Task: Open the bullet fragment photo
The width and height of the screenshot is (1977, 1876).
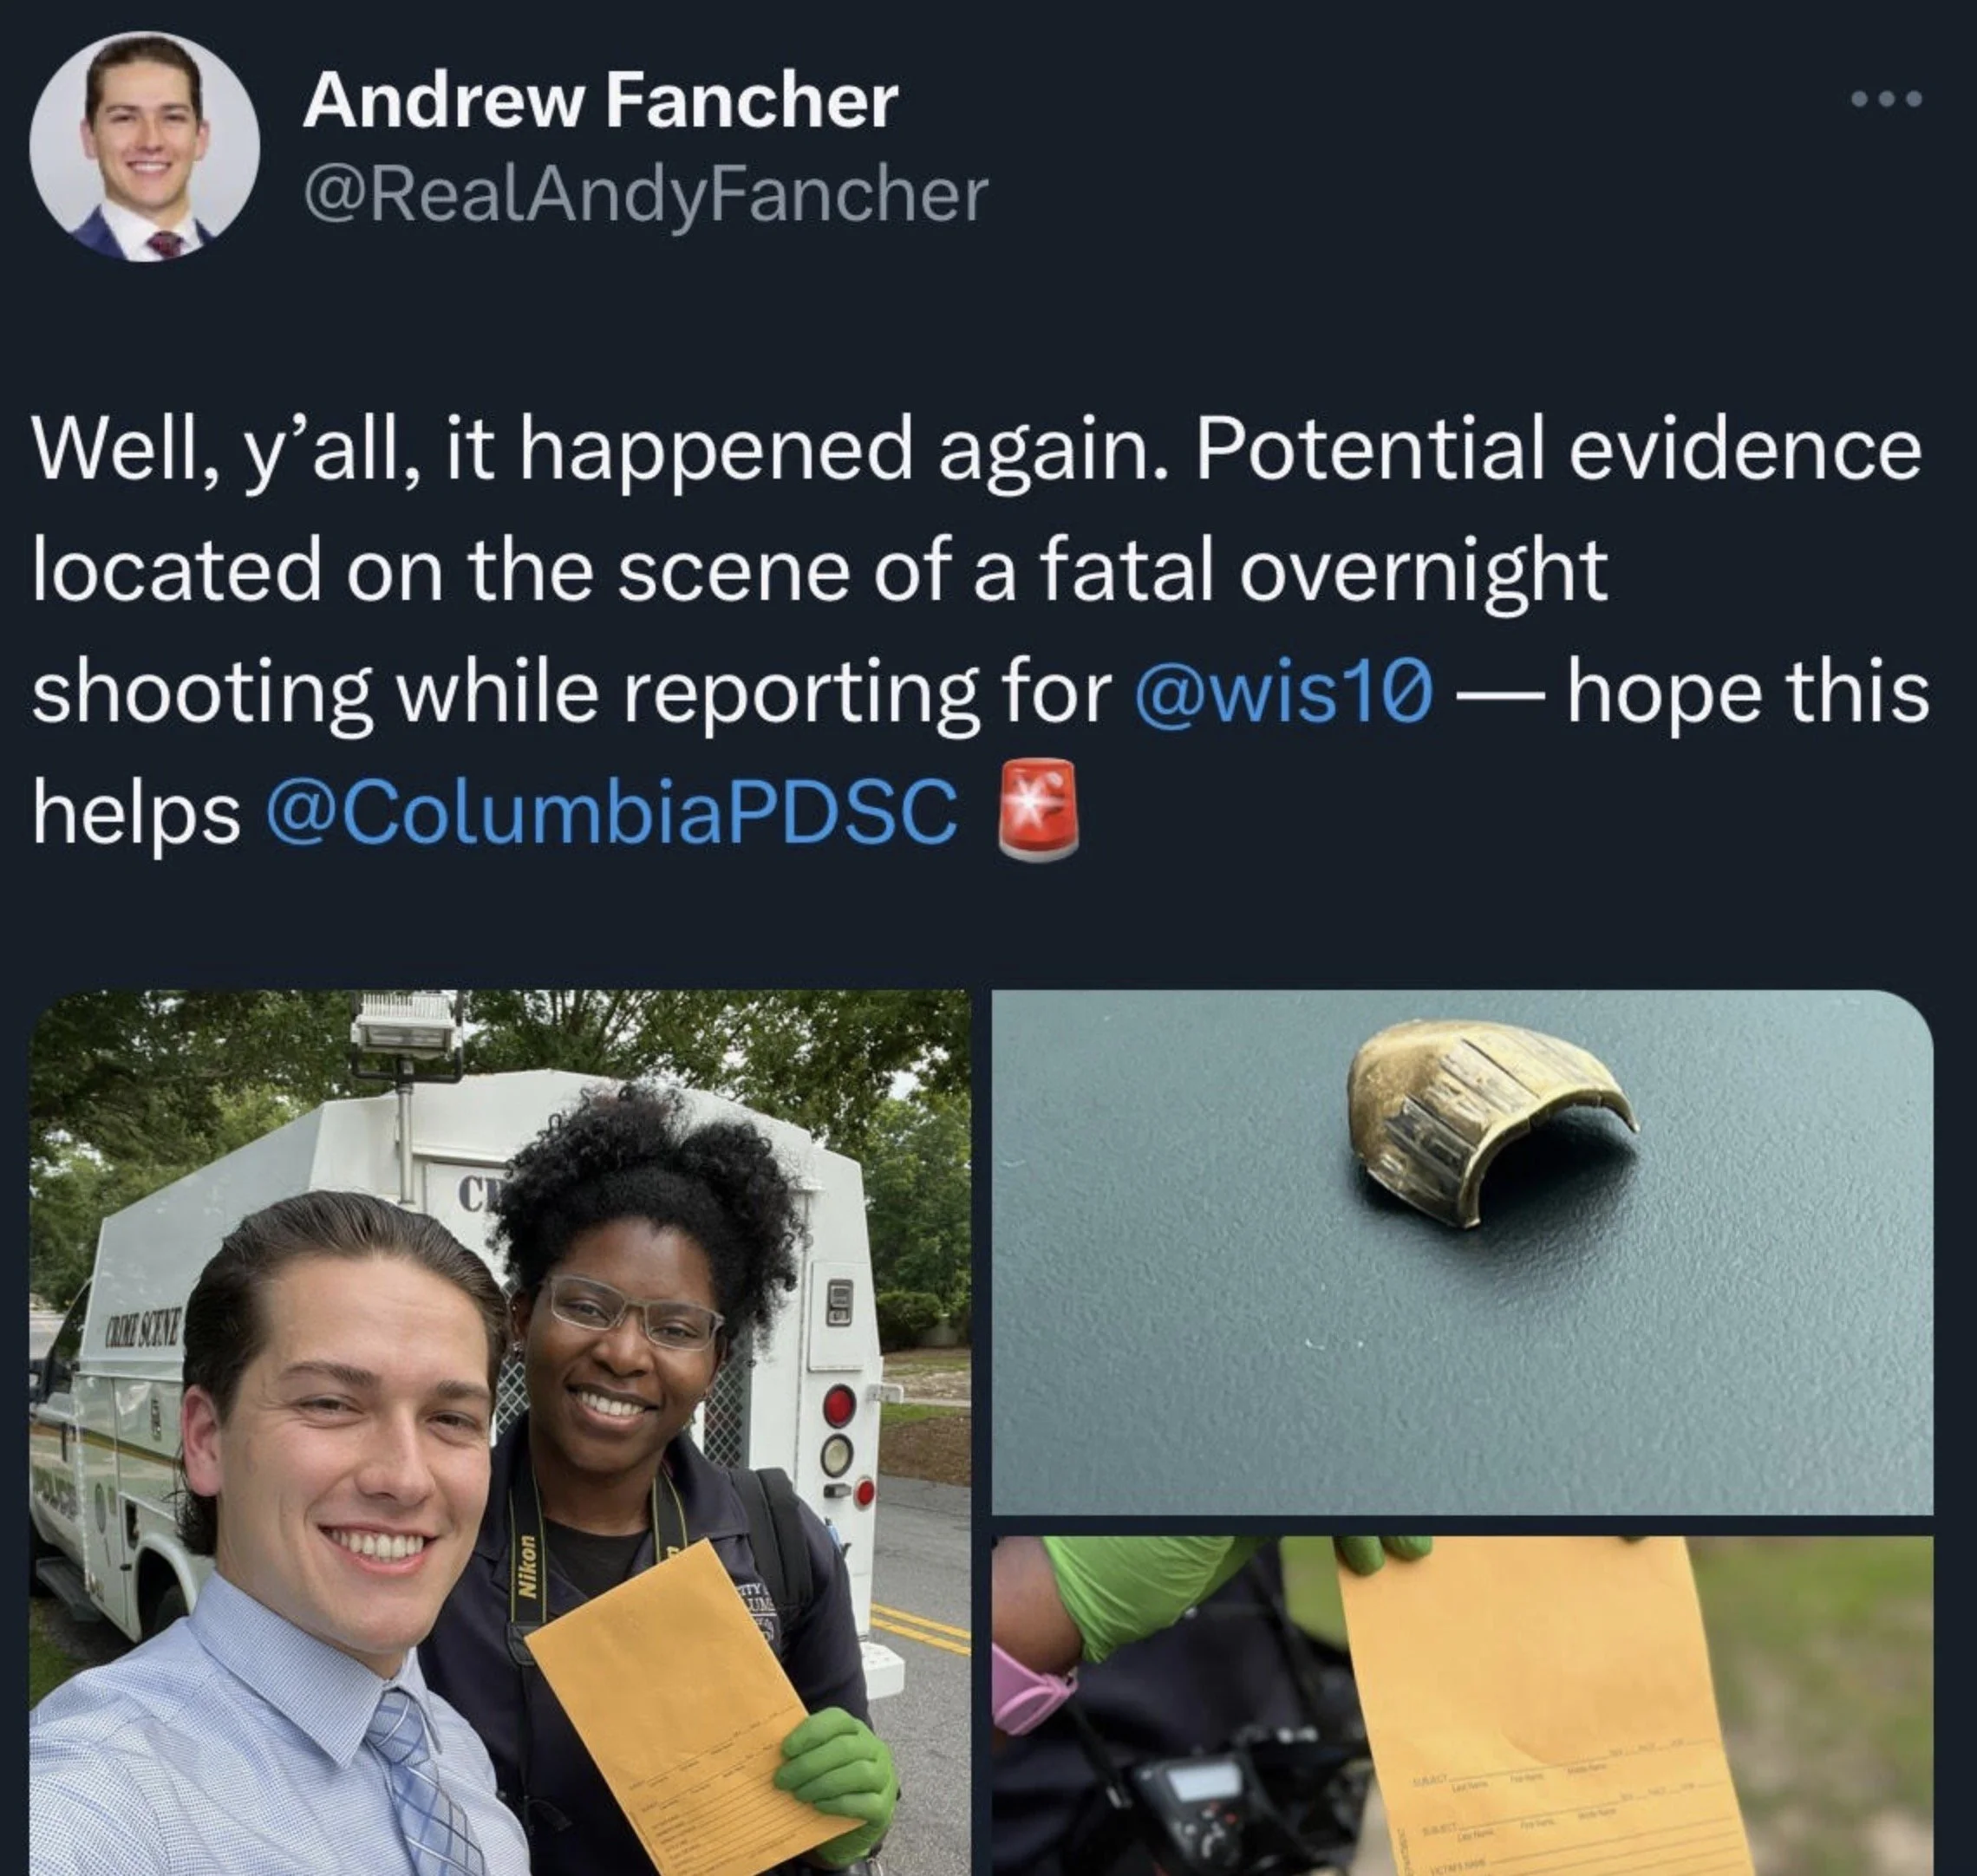Action: [1462, 1252]
